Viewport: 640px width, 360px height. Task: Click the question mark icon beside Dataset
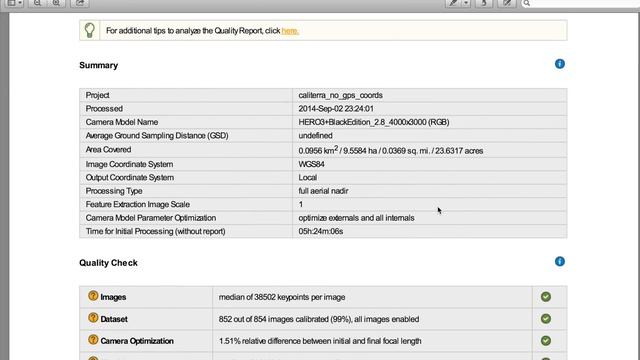[93, 318]
